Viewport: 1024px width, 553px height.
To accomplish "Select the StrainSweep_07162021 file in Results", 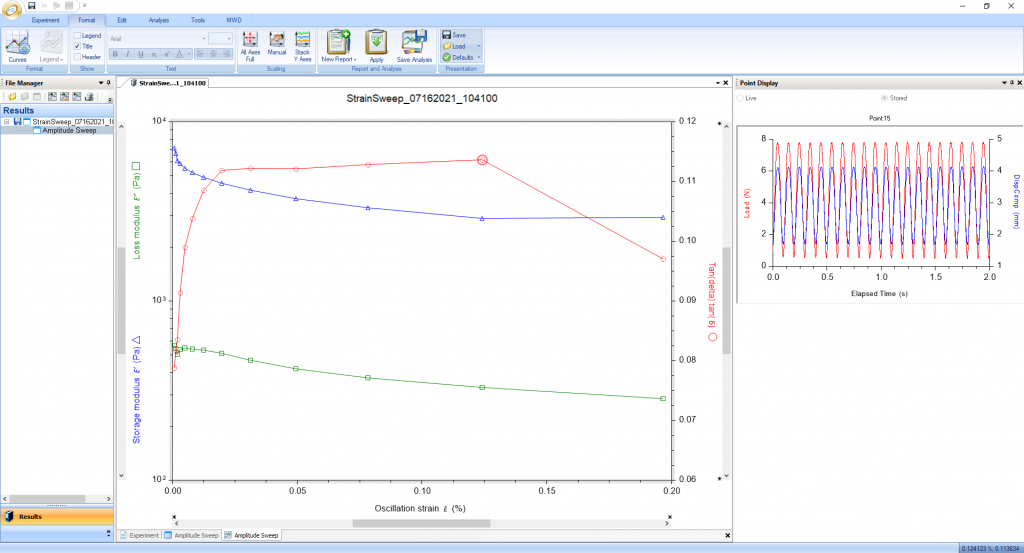I will [72, 121].
